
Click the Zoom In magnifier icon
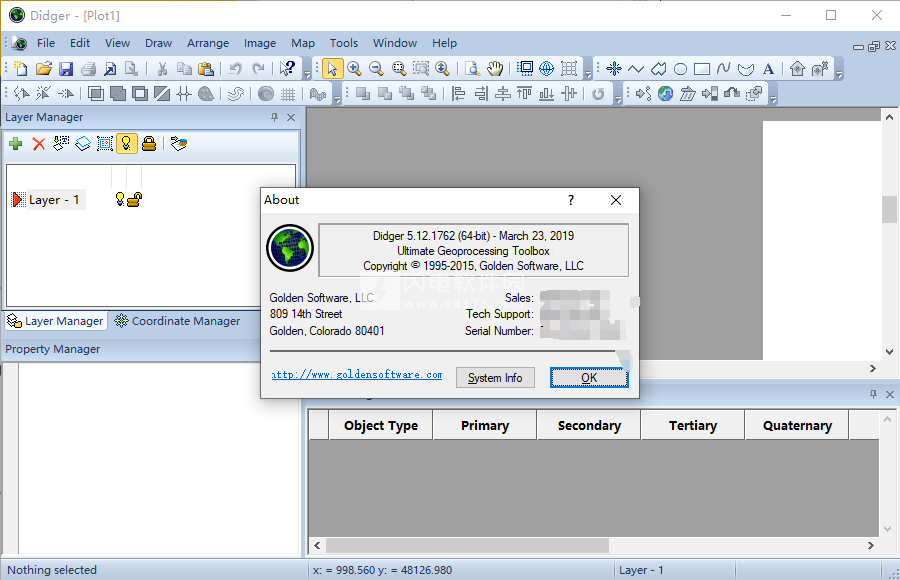point(354,69)
